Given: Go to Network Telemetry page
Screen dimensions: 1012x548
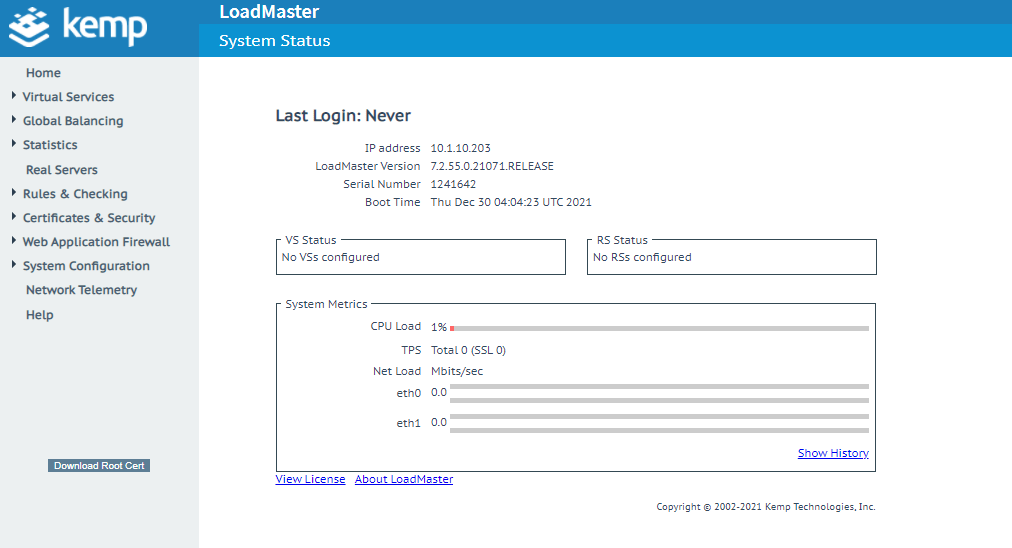Looking at the screenshot, I should tap(81, 290).
